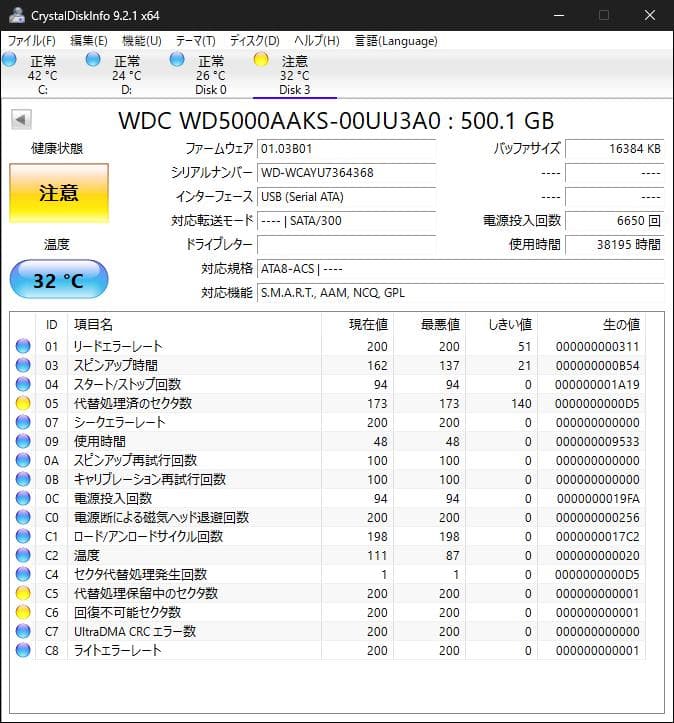Switch to the D: disk tab
Viewport: 674px width, 723px height.
(127, 74)
